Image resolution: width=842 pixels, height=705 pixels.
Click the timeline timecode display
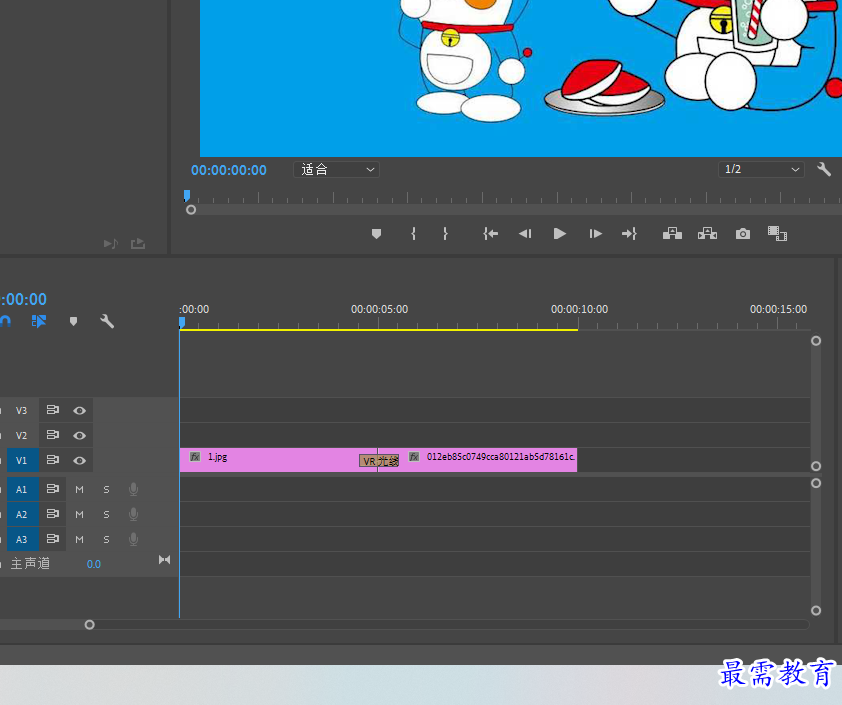pyautogui.click(x=24, y=299)
